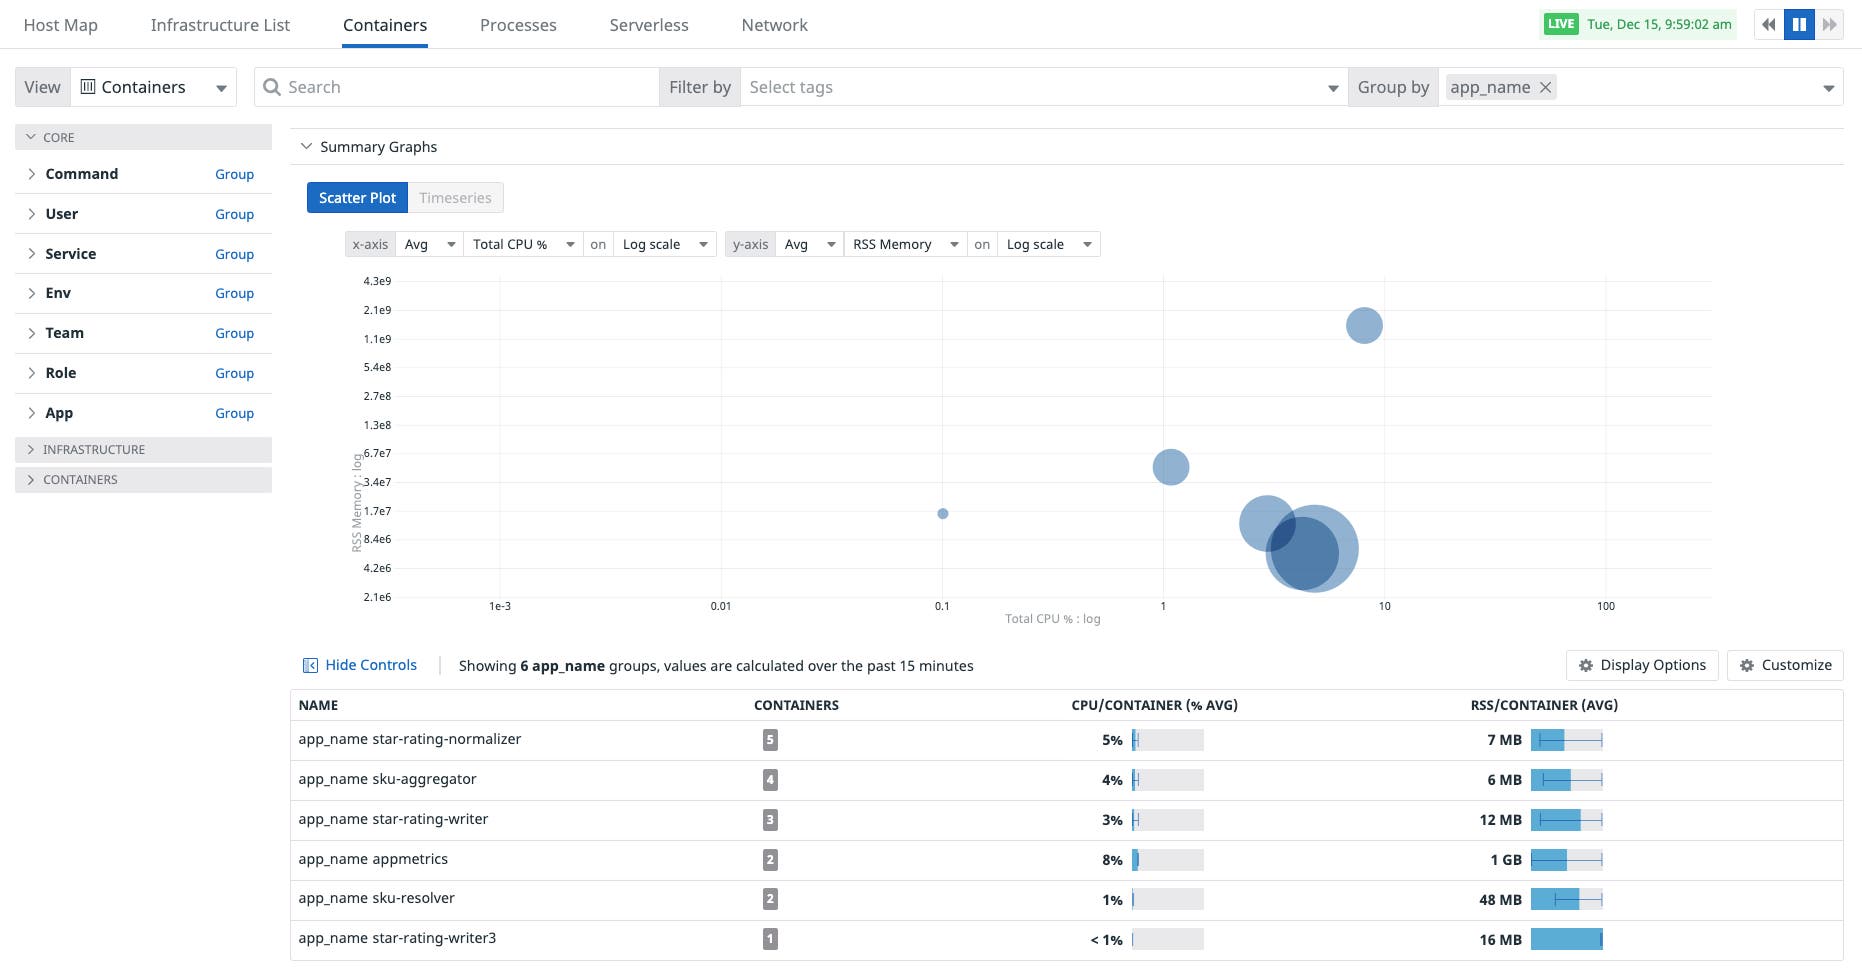This screenshot has height=968, width=1862.
Task: Open the Host Map tab
Action: click(61, 25)
